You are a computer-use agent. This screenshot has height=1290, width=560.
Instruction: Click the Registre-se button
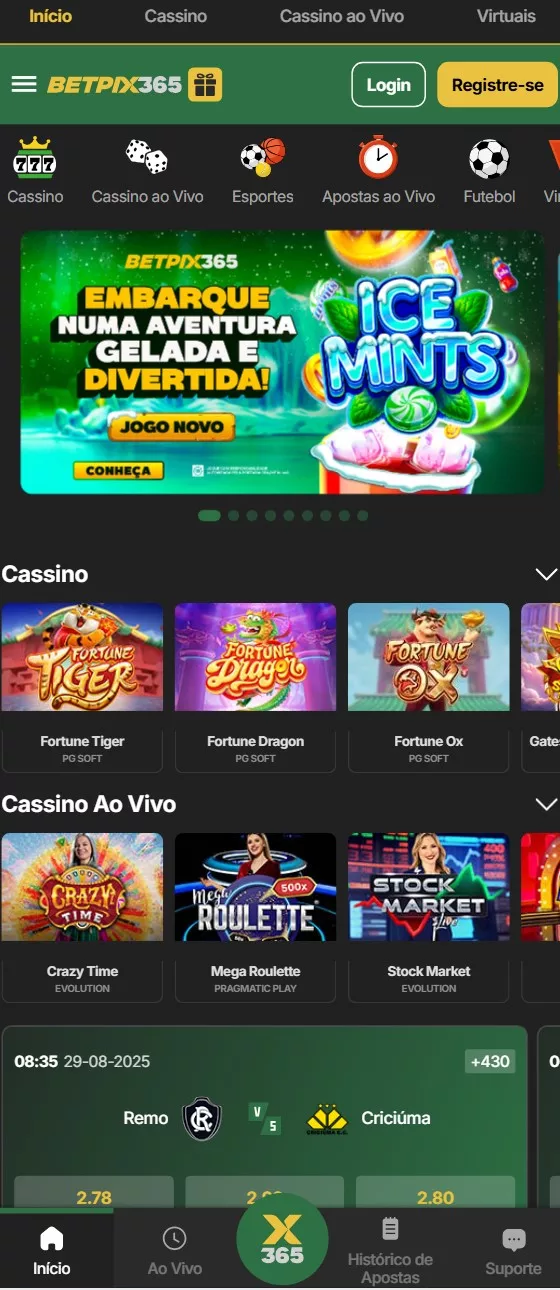[497, 85]
